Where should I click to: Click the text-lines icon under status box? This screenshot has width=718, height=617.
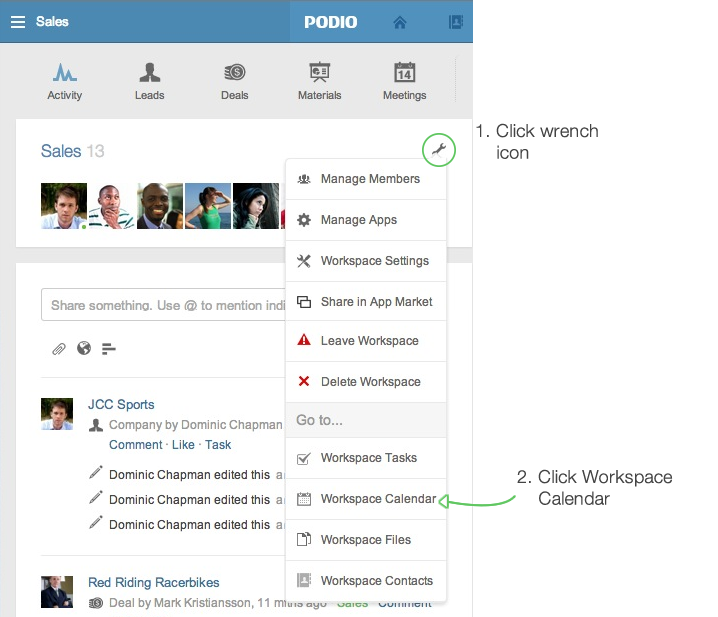[109, 349]
